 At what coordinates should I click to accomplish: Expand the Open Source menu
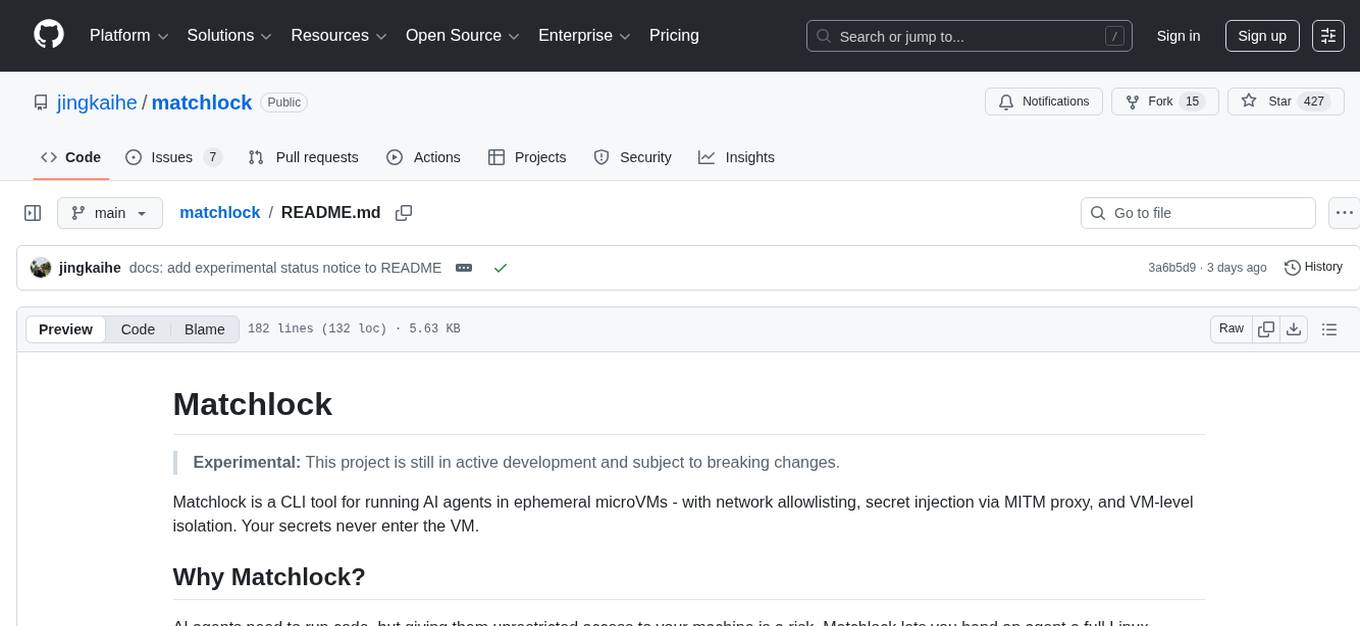click(462, 36)
